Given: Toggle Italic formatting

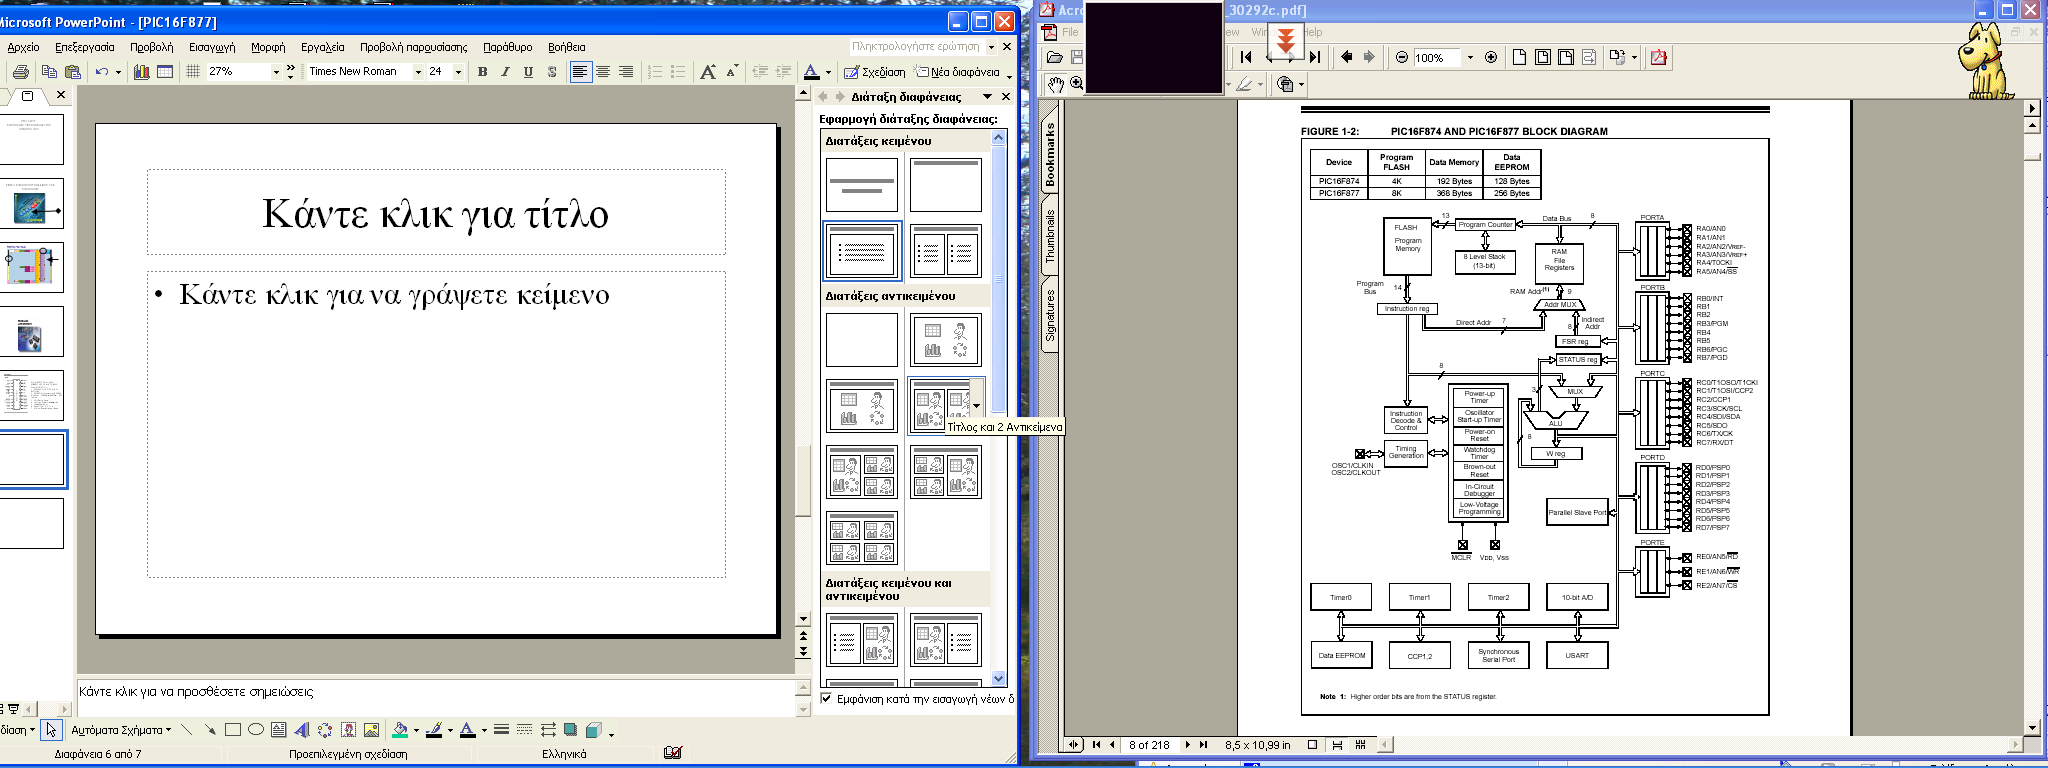Looking at the screenshot, I should [x=506, y=72].
